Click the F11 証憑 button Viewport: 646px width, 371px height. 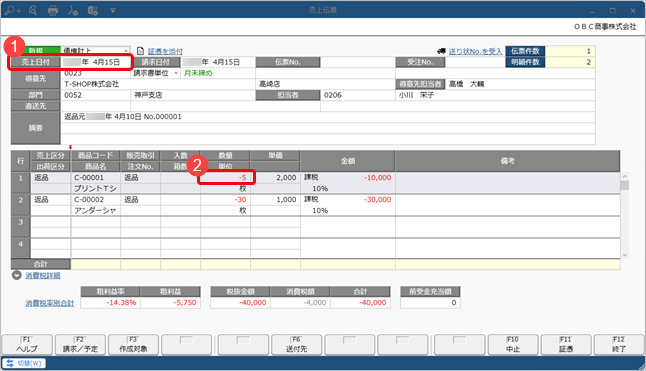(566, 345)
